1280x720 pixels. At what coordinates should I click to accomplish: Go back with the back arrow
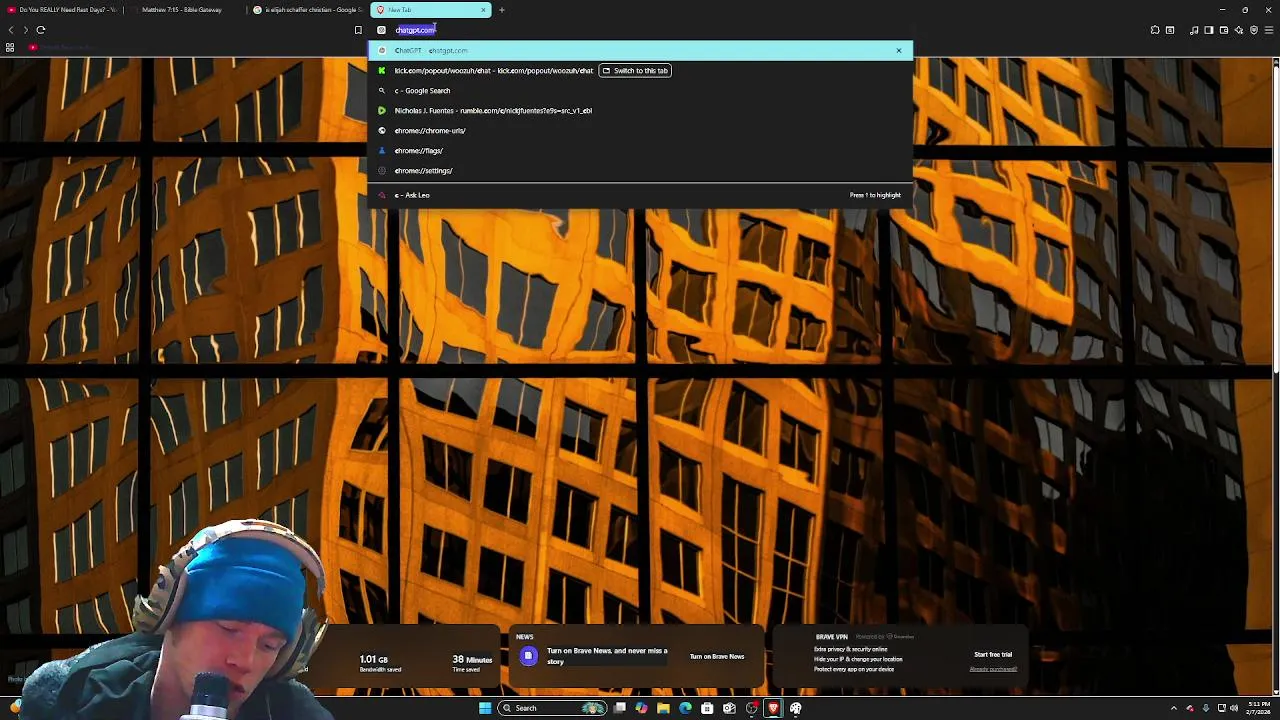(x=11, y=30)
